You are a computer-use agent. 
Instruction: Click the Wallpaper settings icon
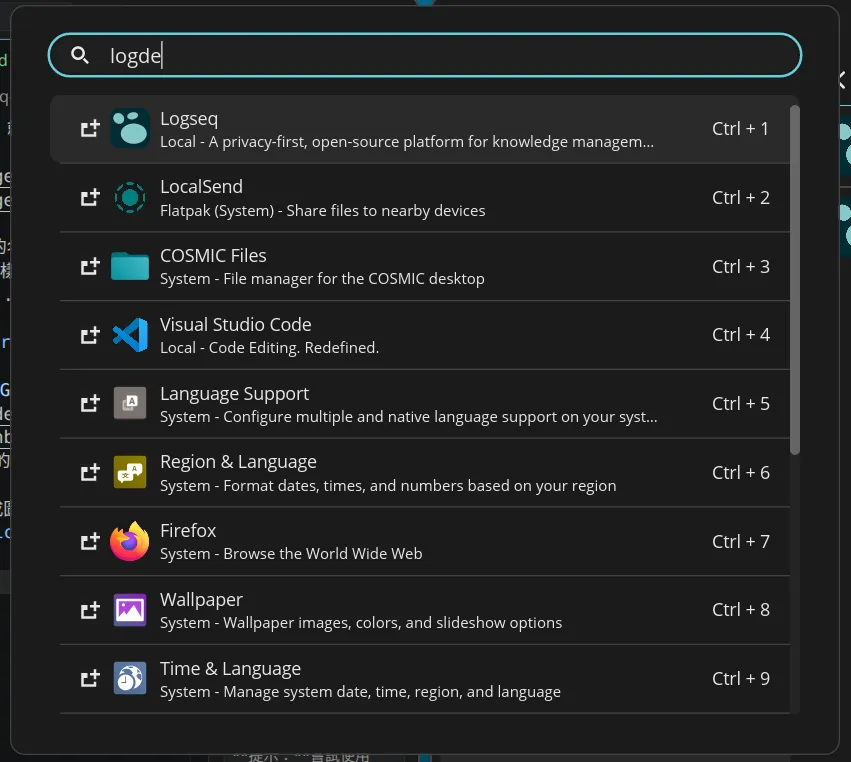[130, 609]
